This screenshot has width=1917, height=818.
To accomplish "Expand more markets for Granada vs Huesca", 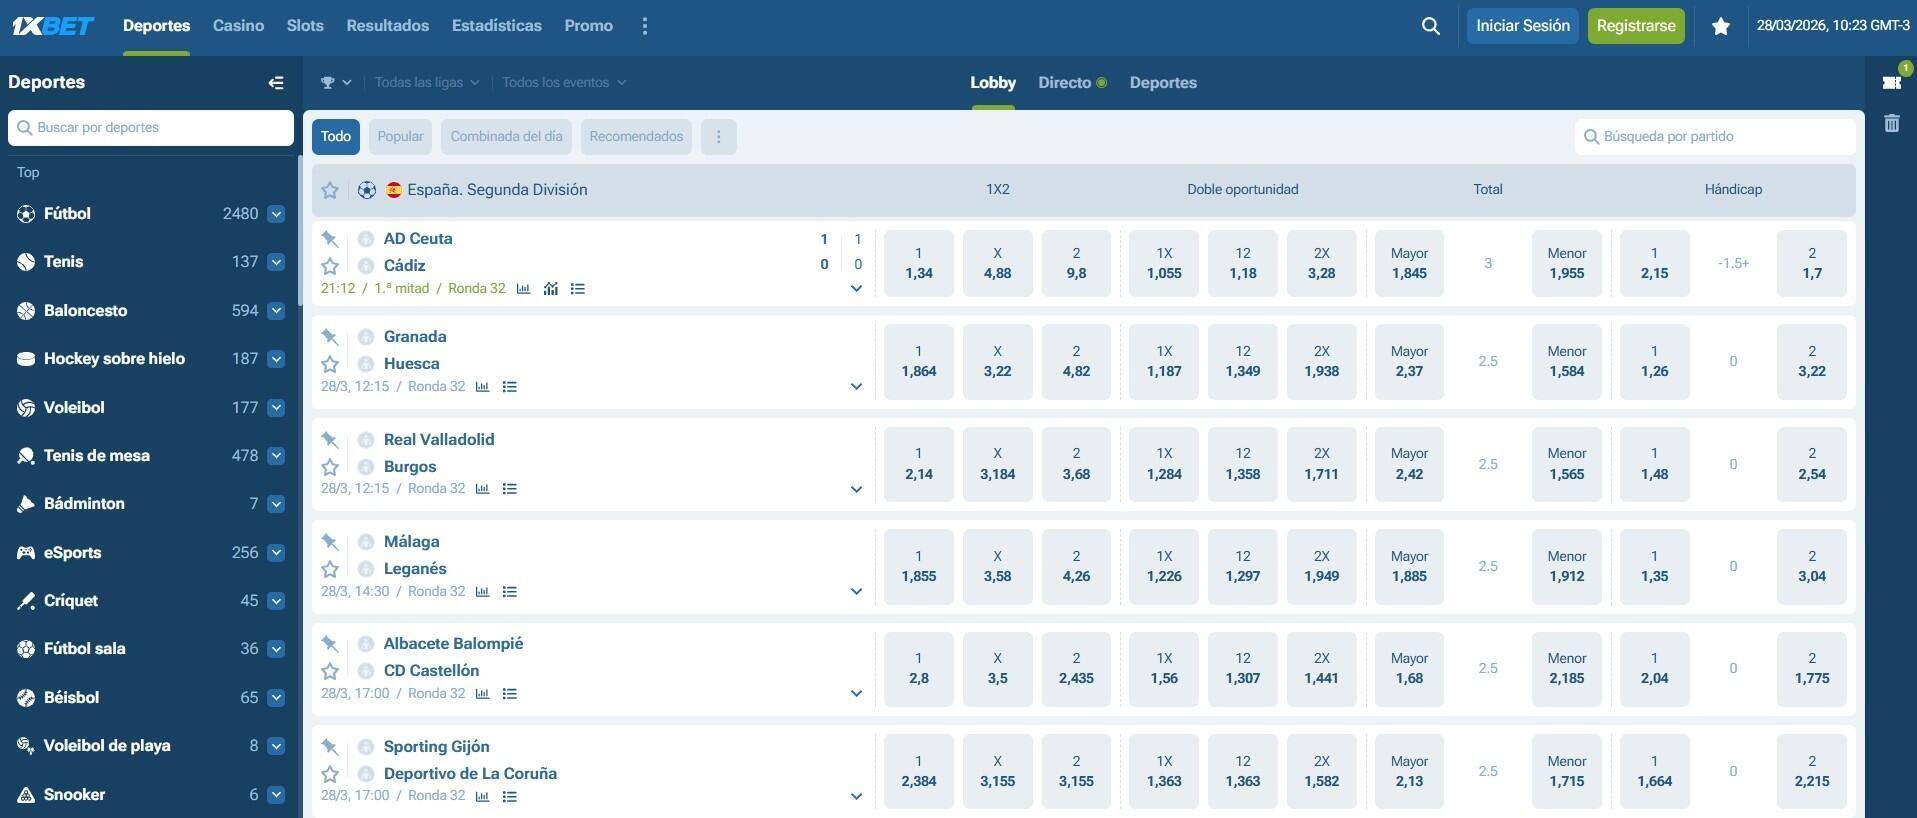I will point(856,386).
